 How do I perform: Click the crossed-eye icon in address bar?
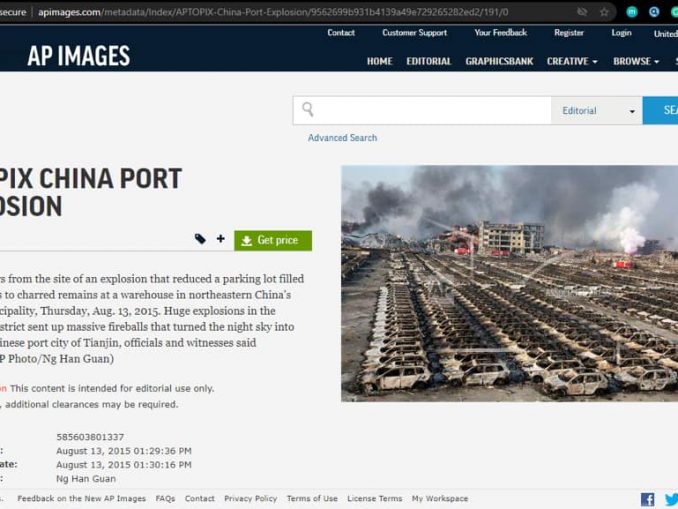(582, 12)
